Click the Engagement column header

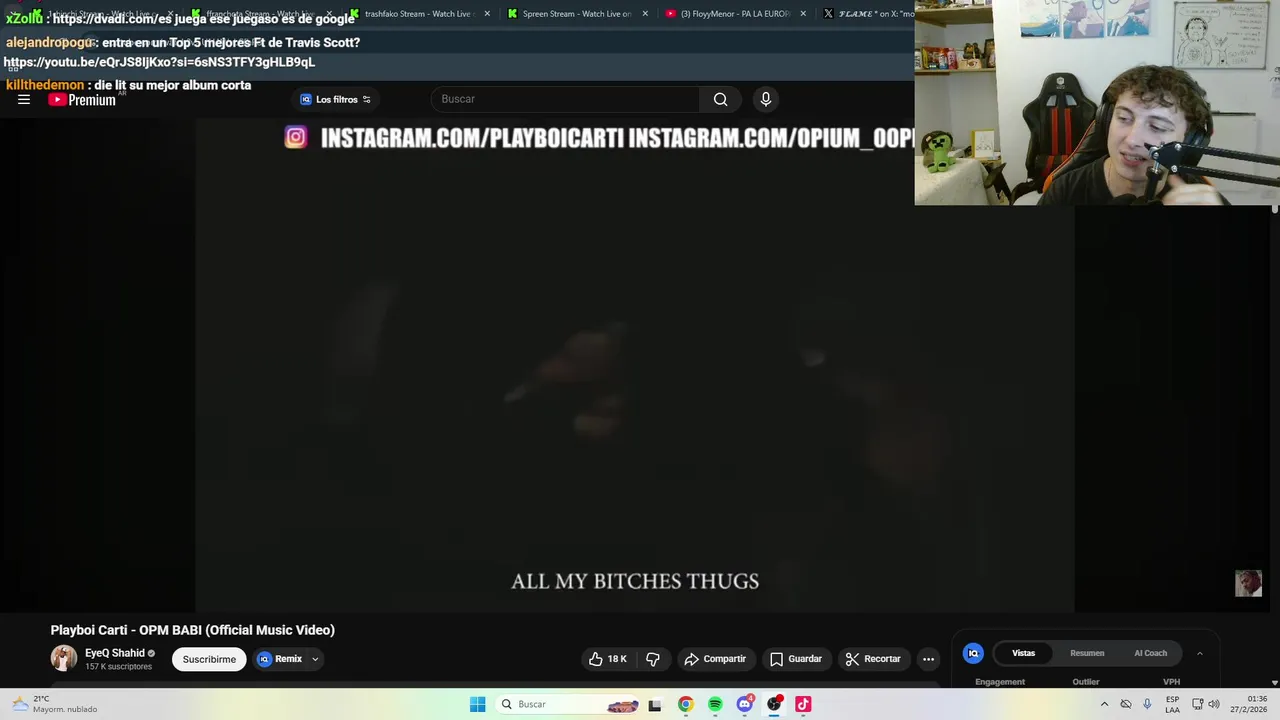click(1000, 682)
